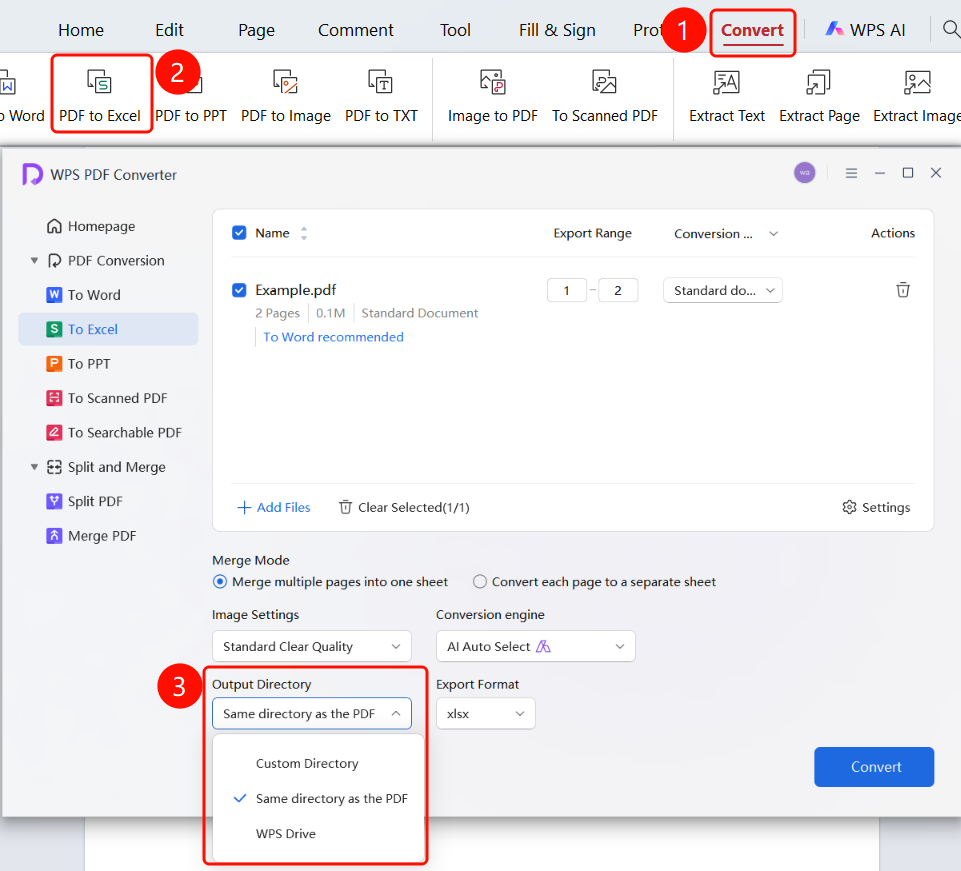Open the Fill & Sign tab
This screenshot has width=961, height=871.
557,30
